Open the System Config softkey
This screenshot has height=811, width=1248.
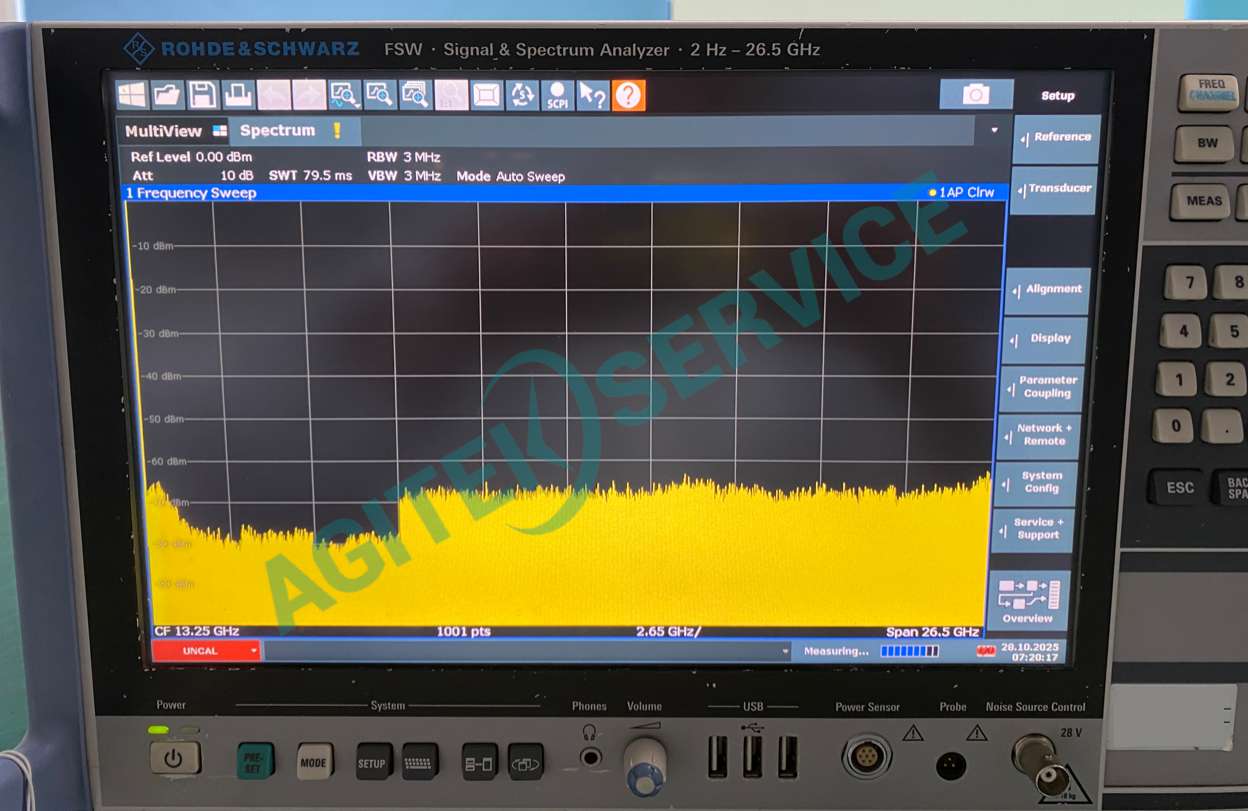tap(1036, 482)
